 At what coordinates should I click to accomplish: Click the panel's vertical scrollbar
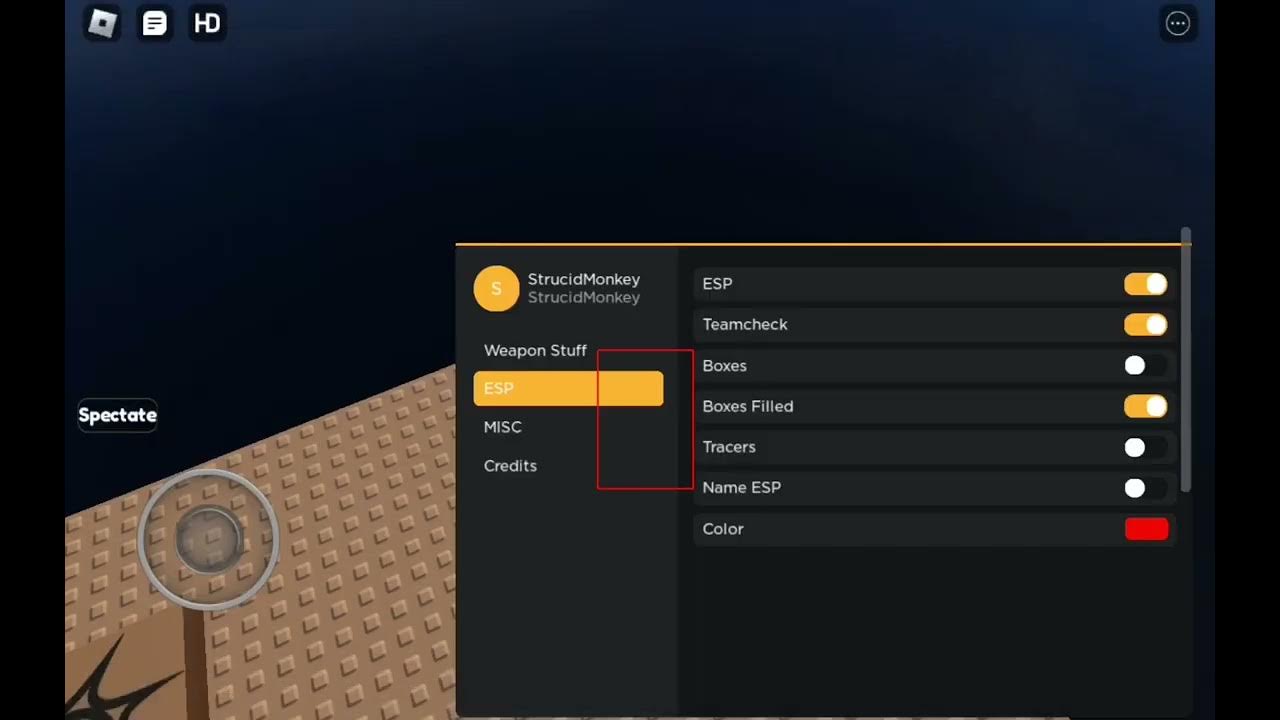pos(1186,360)
